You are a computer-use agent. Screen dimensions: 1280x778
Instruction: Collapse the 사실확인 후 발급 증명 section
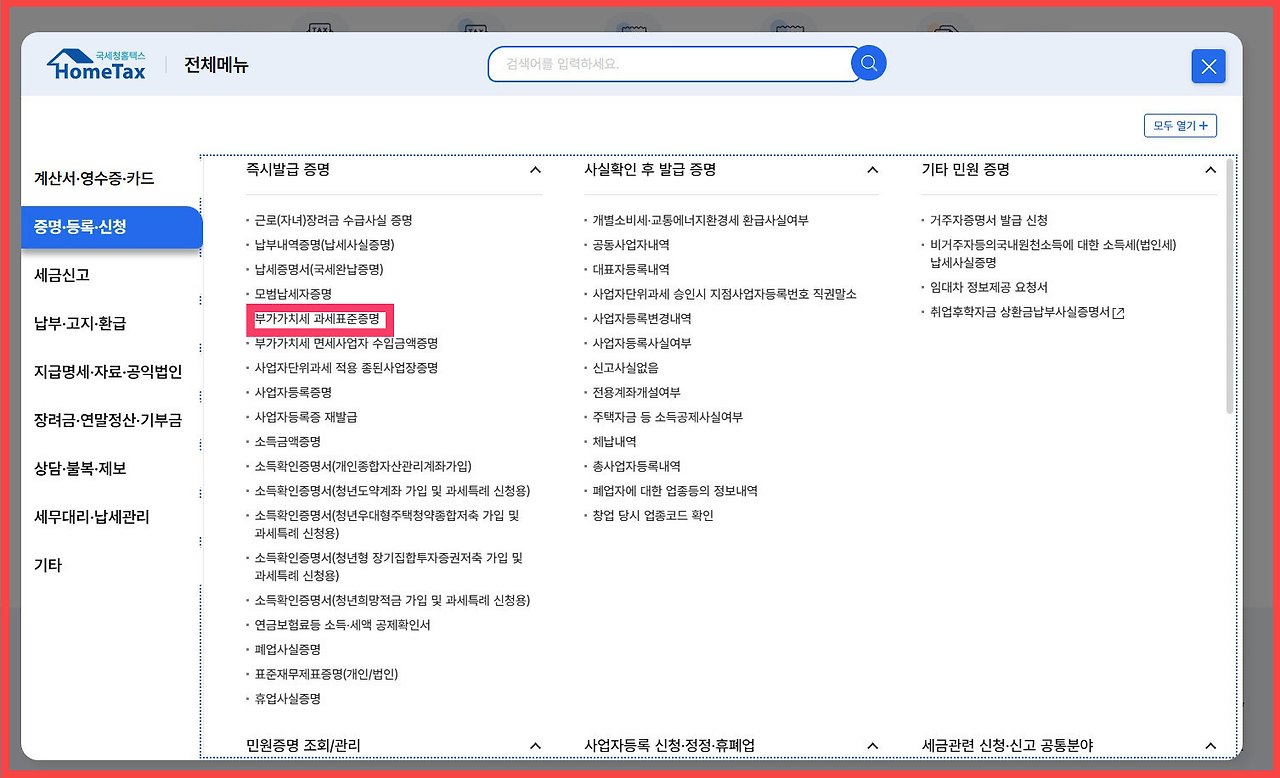[872, 170]
